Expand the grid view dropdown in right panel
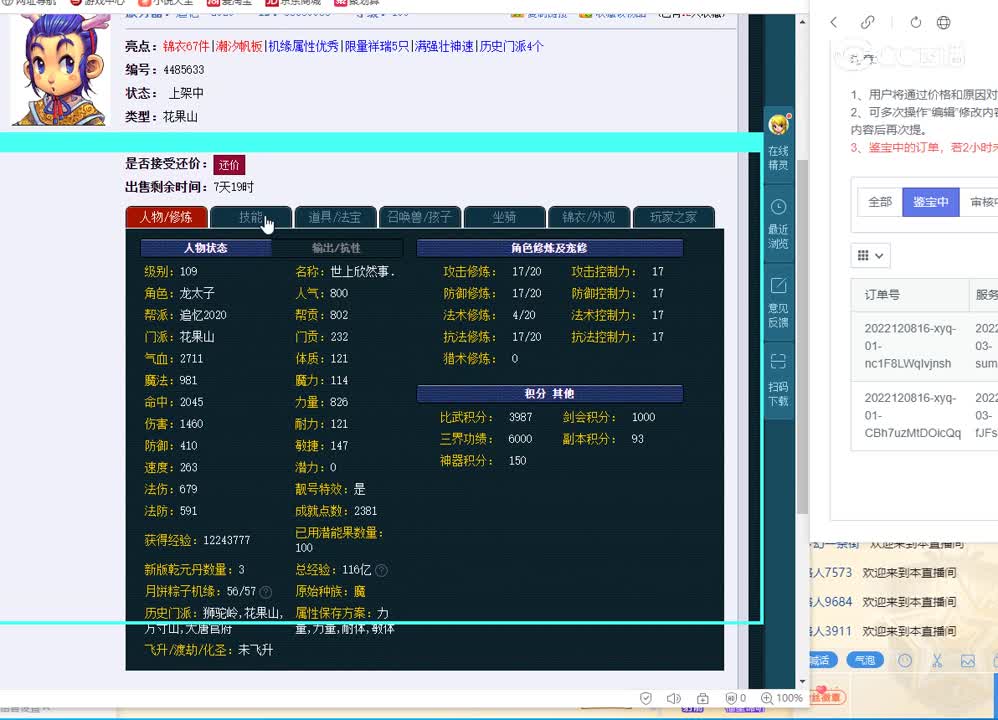Viewport: 998px width, 720px height. [870, 255]
